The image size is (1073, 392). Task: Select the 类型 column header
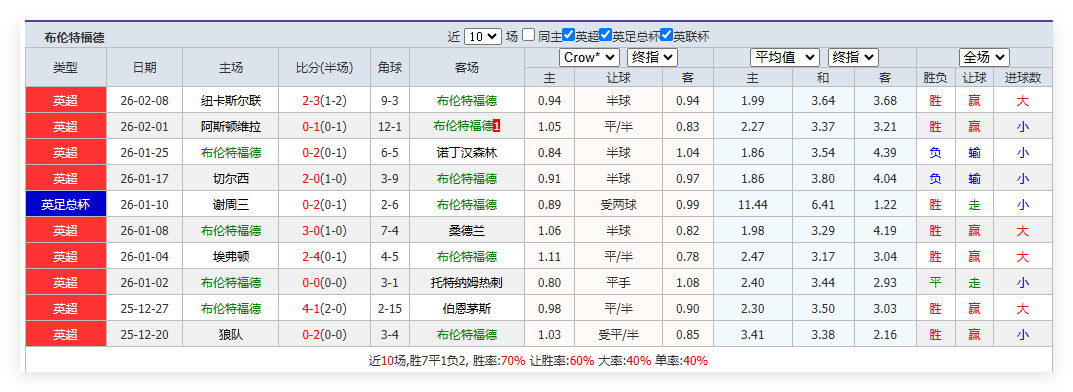click(x=66, y=67)
